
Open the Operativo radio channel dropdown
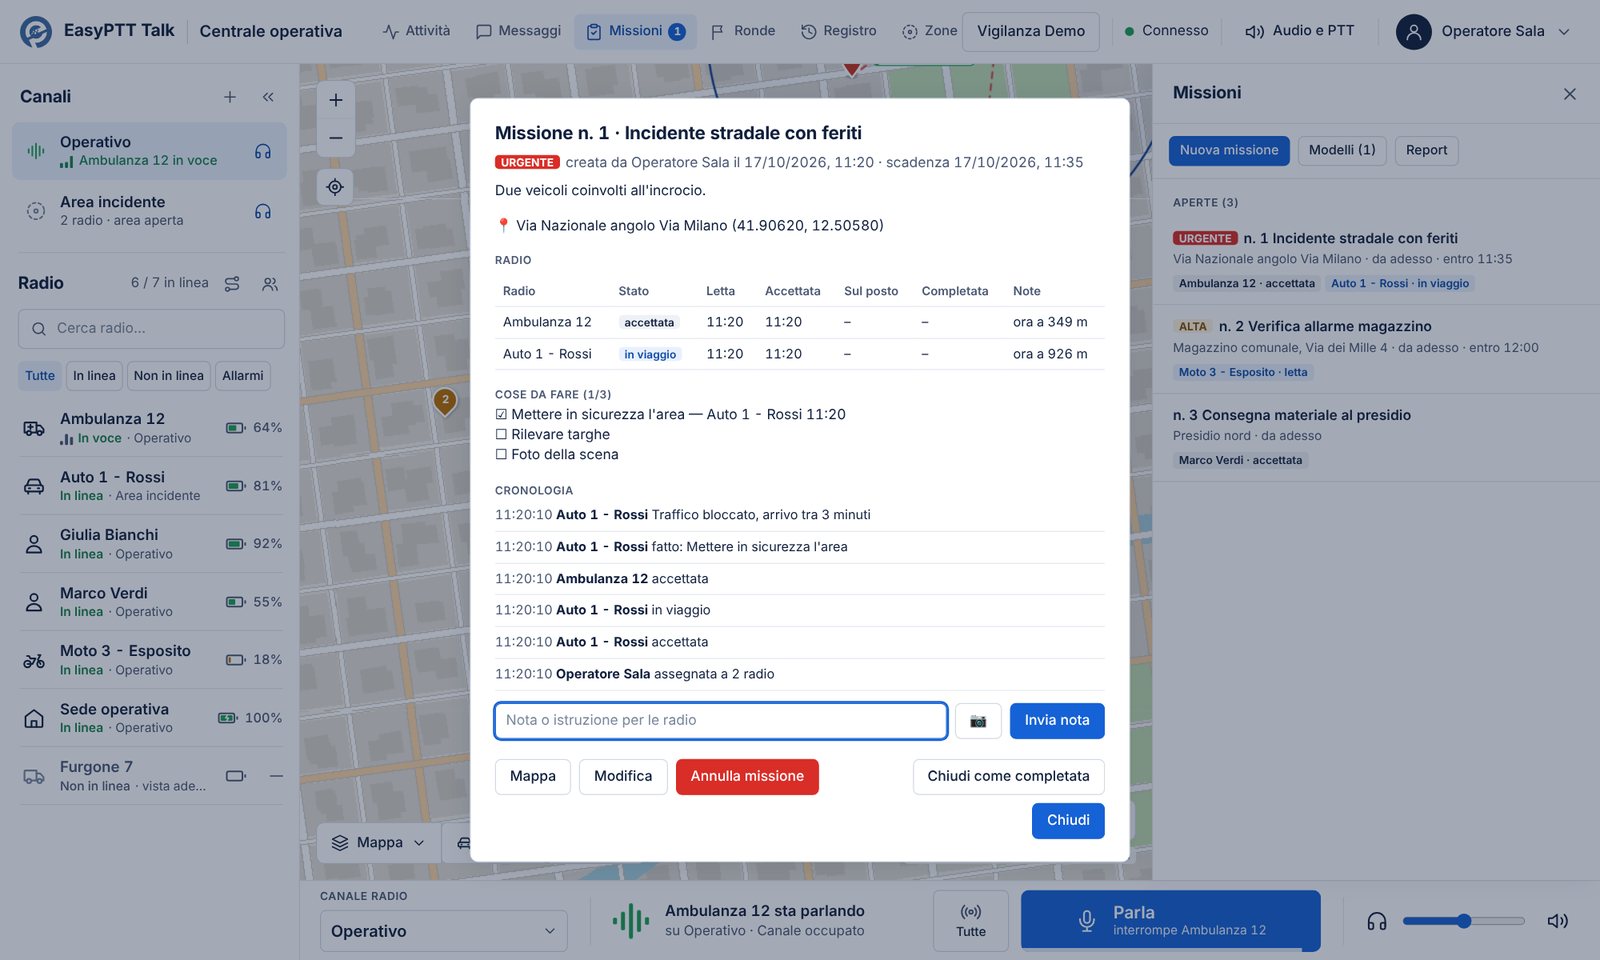(443, 931)
